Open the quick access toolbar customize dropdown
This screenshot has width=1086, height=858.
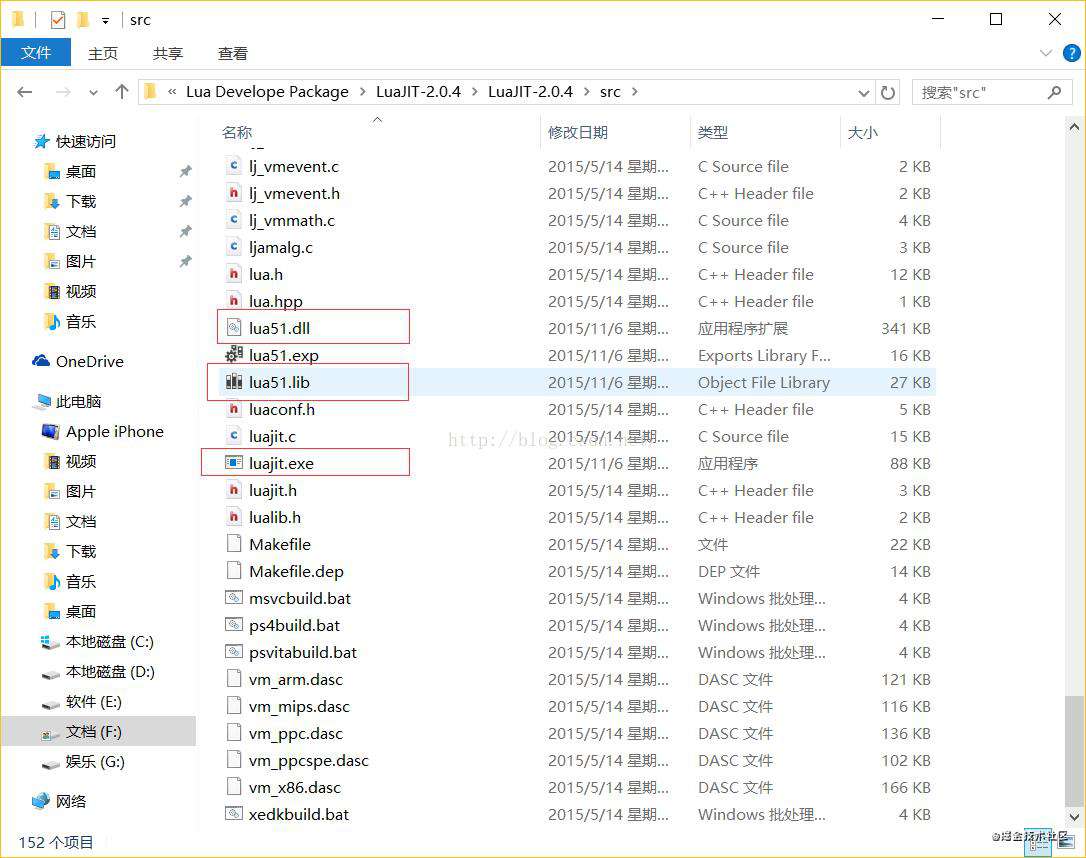coord(105,21)
